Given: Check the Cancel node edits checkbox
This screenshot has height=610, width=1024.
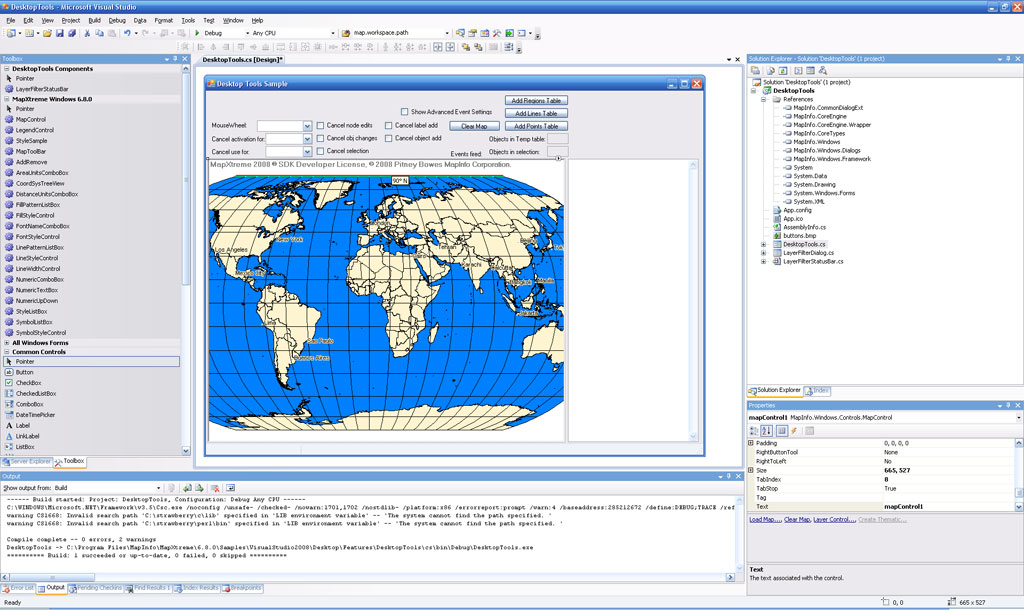Looking at the screenshot, I should [320, 125].
